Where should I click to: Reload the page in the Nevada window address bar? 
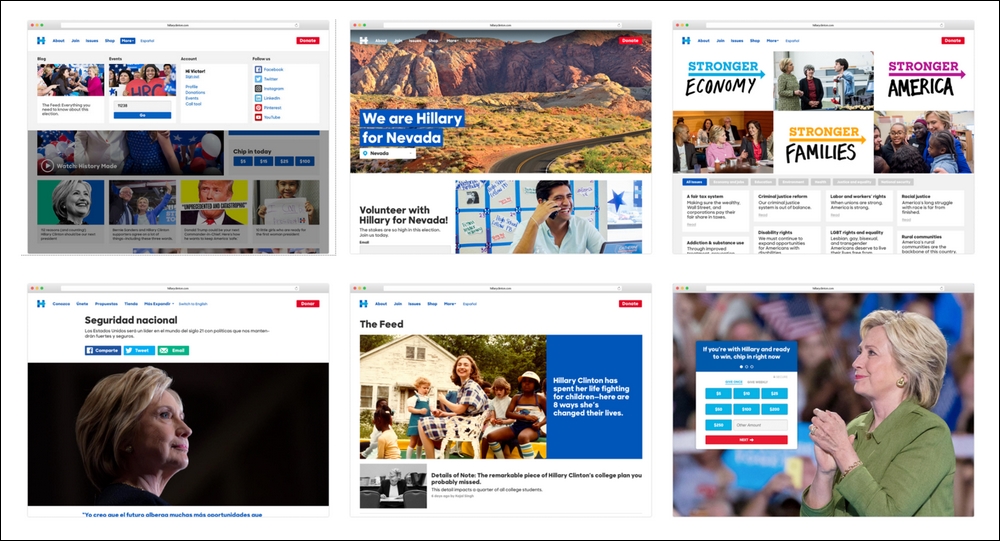click(x=619, y=26)
